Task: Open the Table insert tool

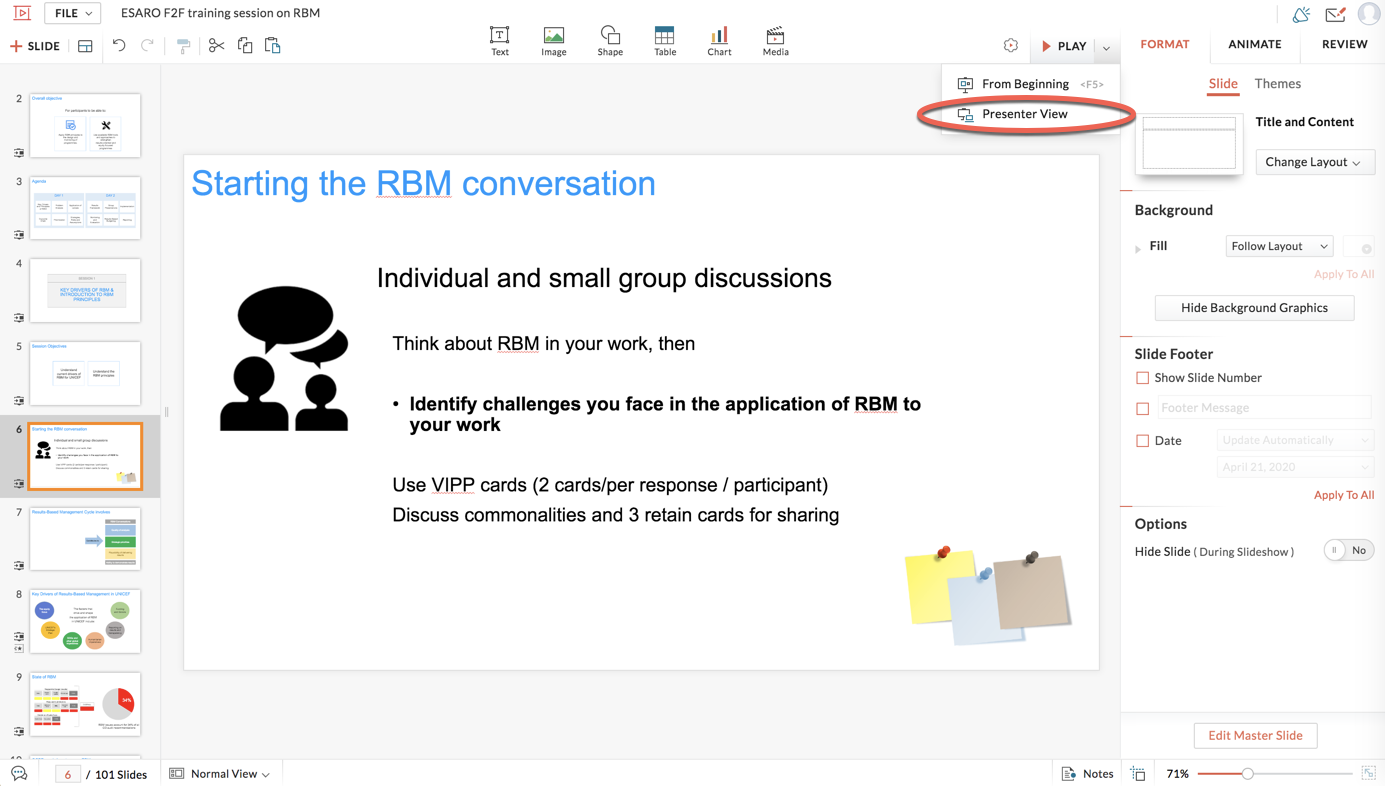Action: tap(664, 41)
